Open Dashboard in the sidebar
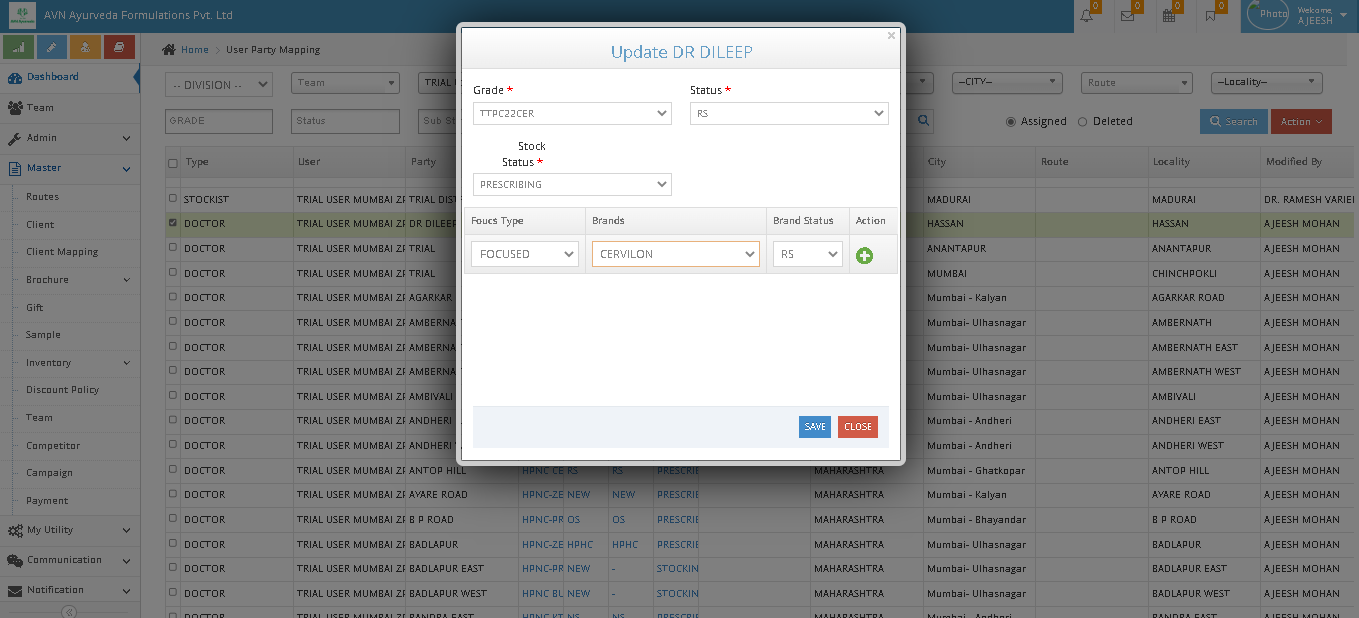The width and height of the screenshot is (1359, 618). pyautogui.click(x=52, y=77)
